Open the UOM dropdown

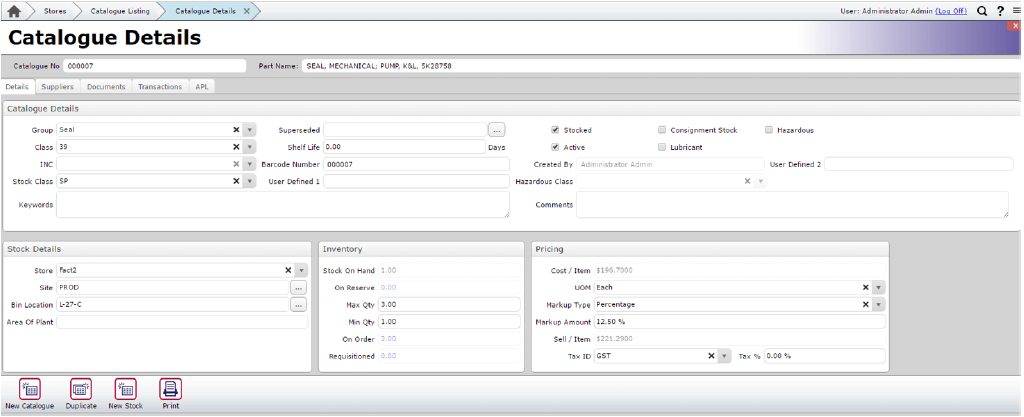(879, 287)
